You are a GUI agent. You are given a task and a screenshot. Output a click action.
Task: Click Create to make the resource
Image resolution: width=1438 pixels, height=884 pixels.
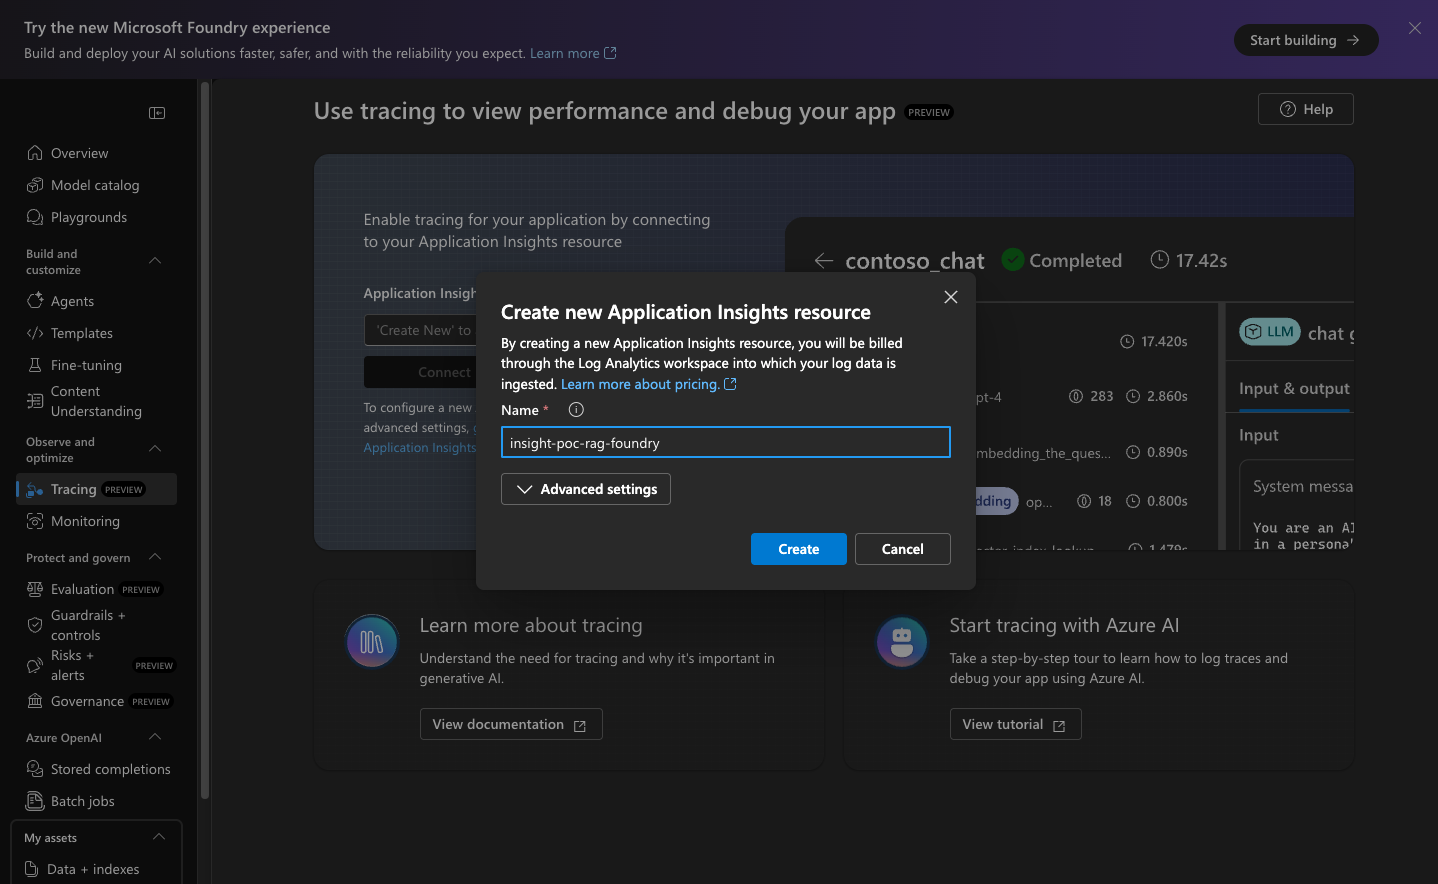[798, 549]
